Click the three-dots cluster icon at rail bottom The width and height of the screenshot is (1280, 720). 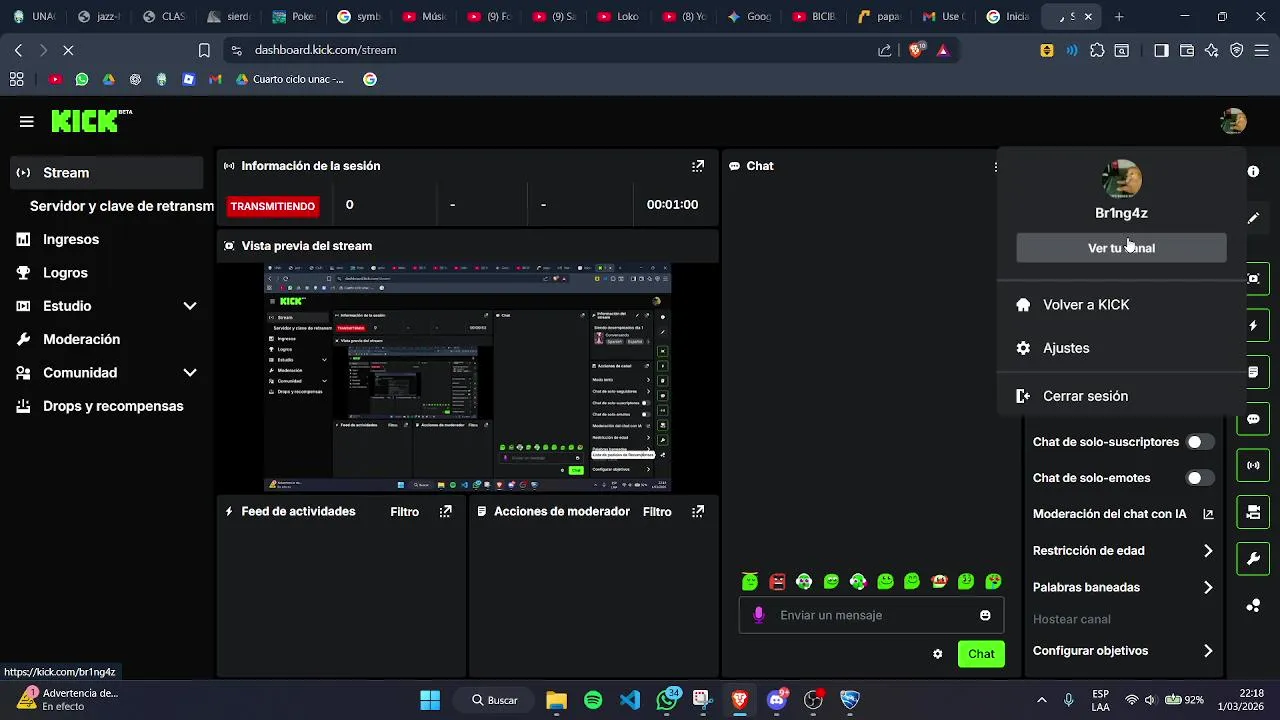tap(1253, 606)
